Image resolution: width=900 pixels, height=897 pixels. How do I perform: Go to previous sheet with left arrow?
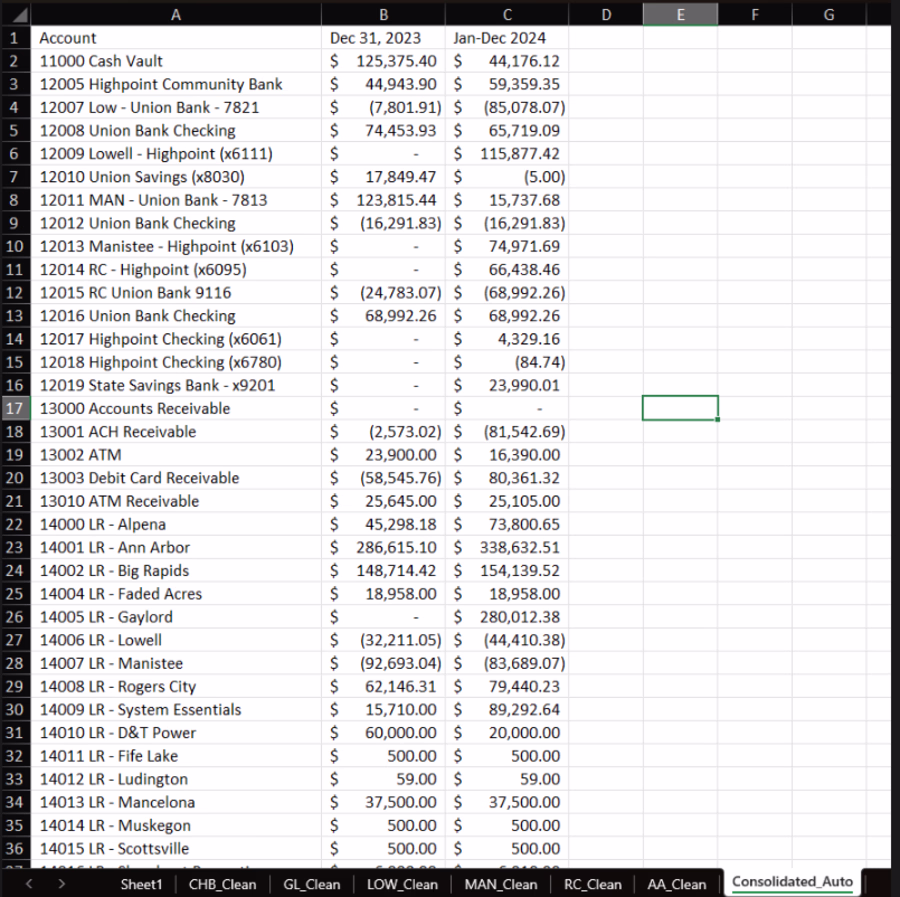click(x=29, y=884)
